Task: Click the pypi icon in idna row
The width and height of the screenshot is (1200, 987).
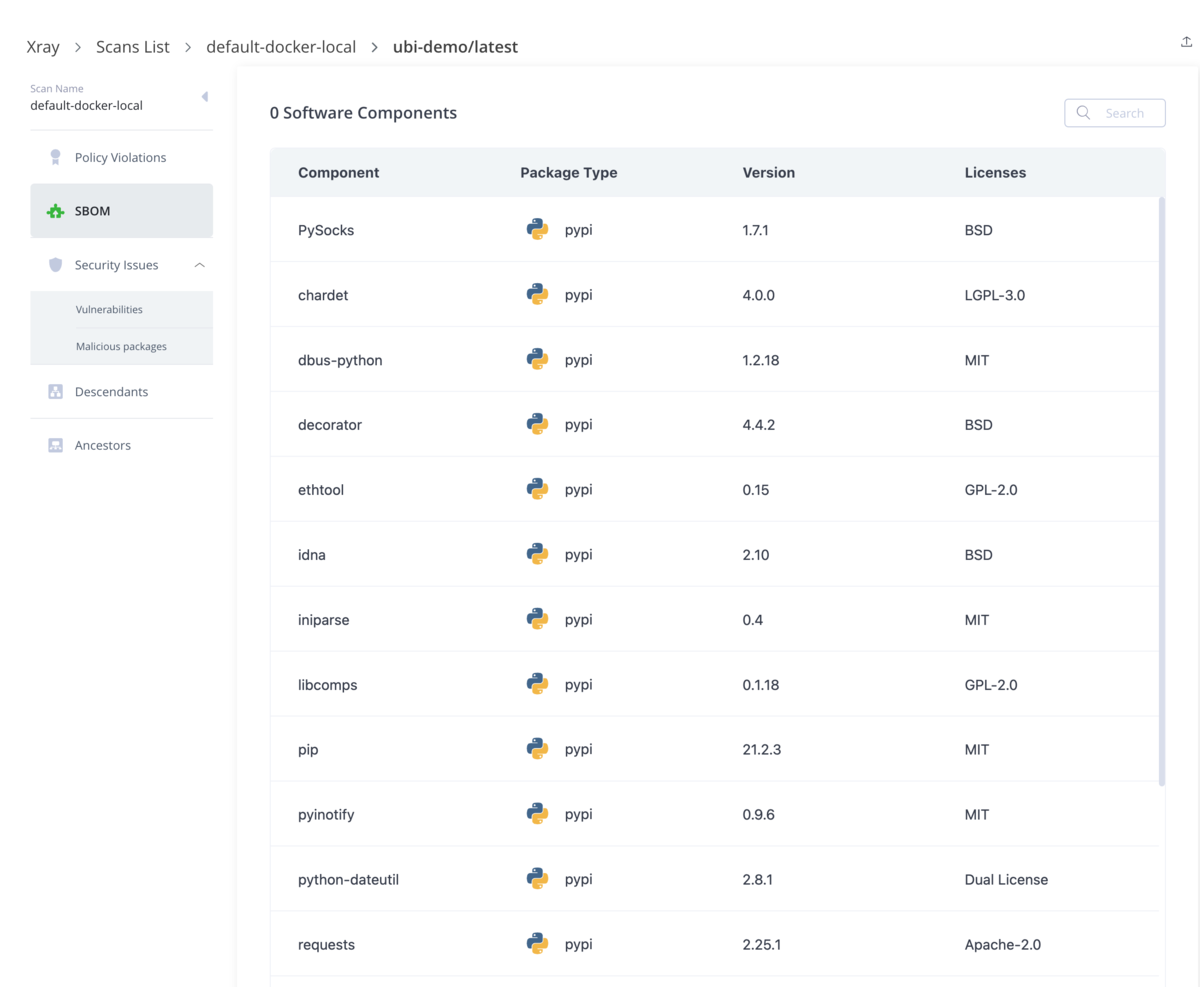Action: 538,555
